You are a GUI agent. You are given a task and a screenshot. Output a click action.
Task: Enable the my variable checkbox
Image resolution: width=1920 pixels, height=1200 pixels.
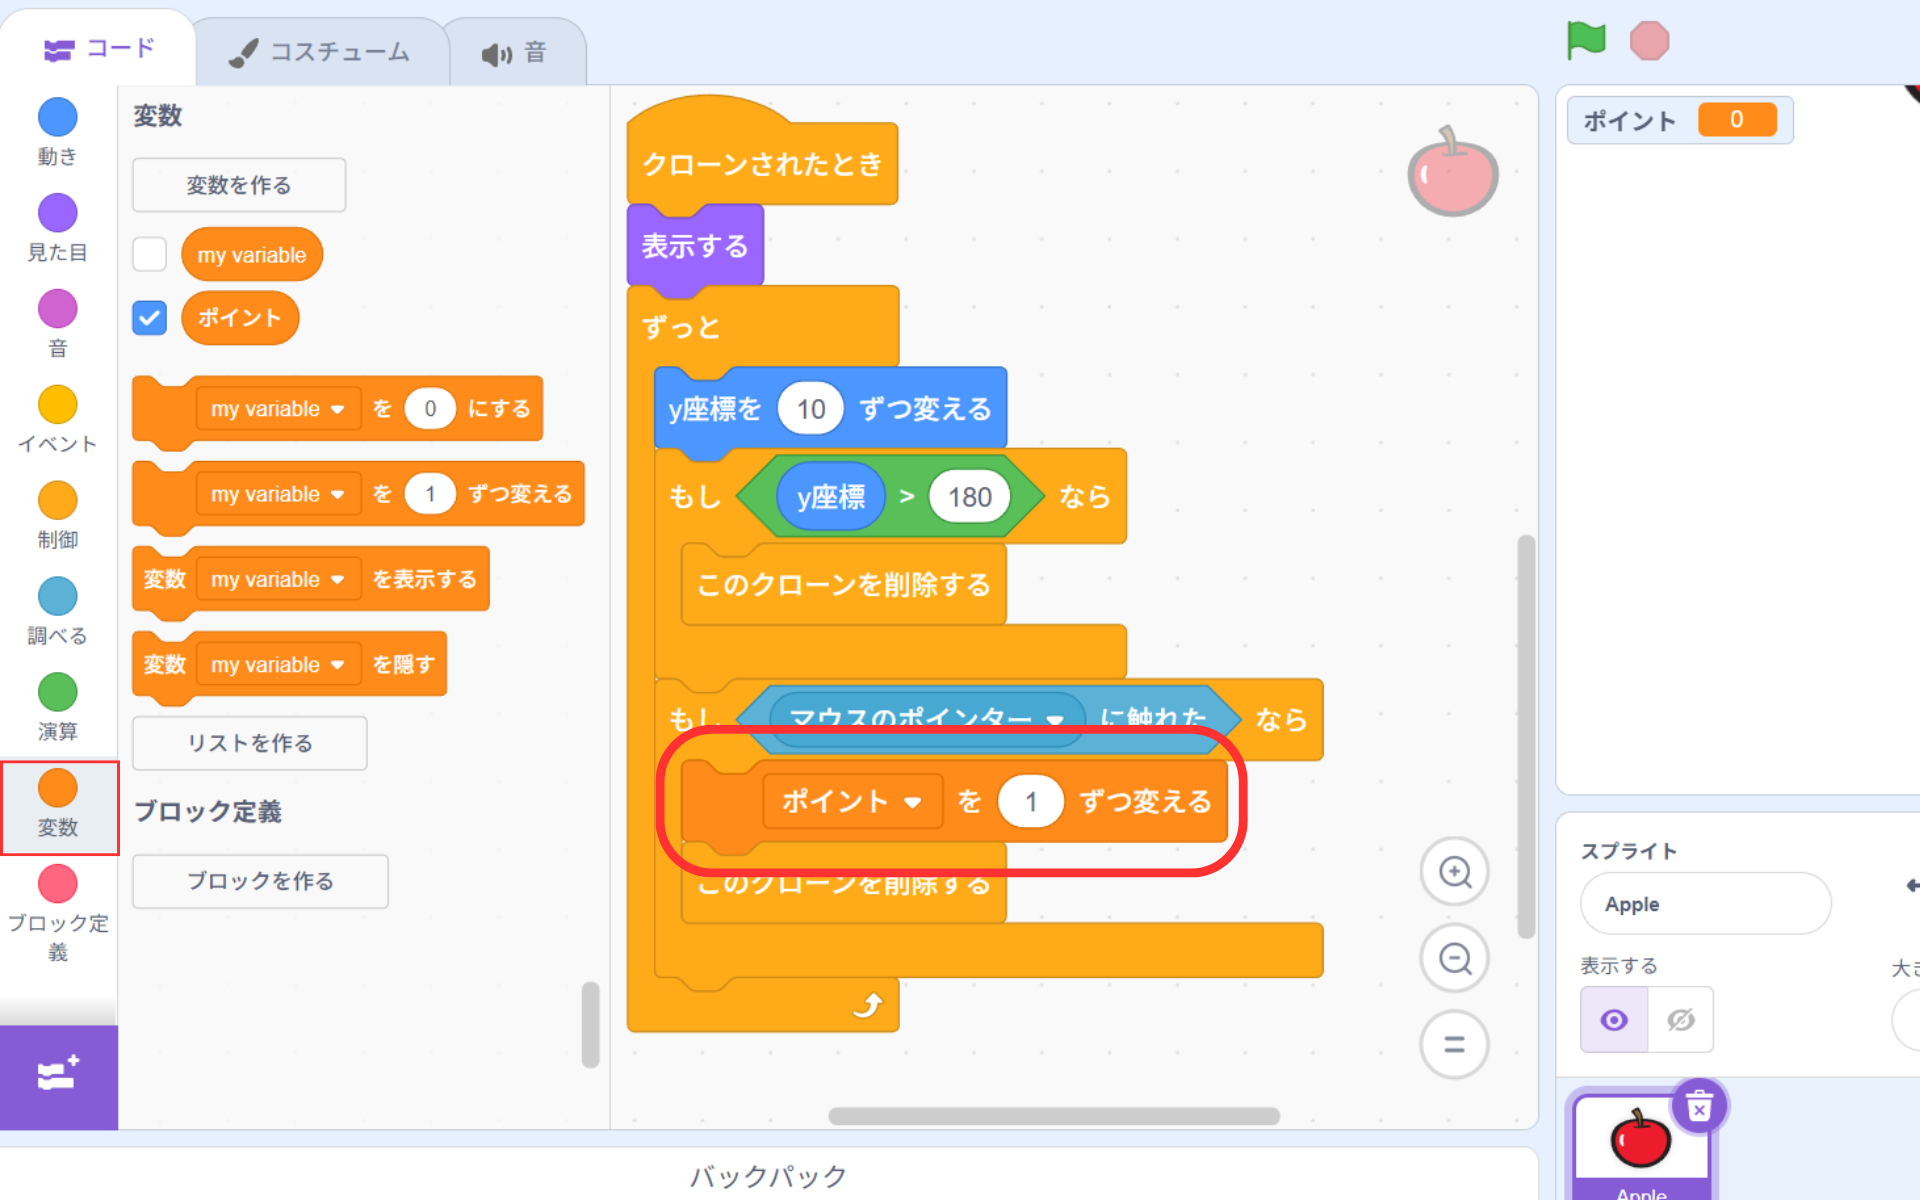(150, 255)
